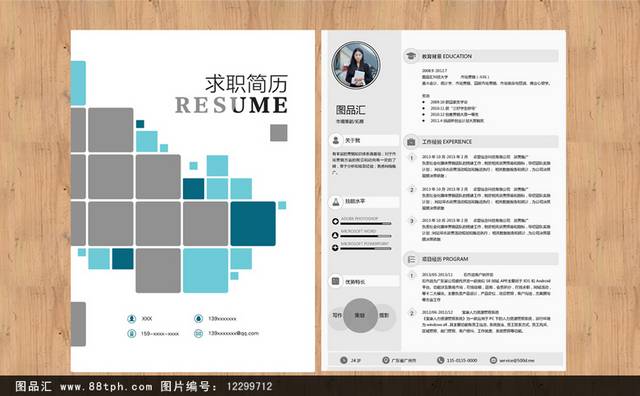Viewport: 640px width, 396px height.
Task: Click the number 3 circle under EXPERIENCE
Action: 411,221
